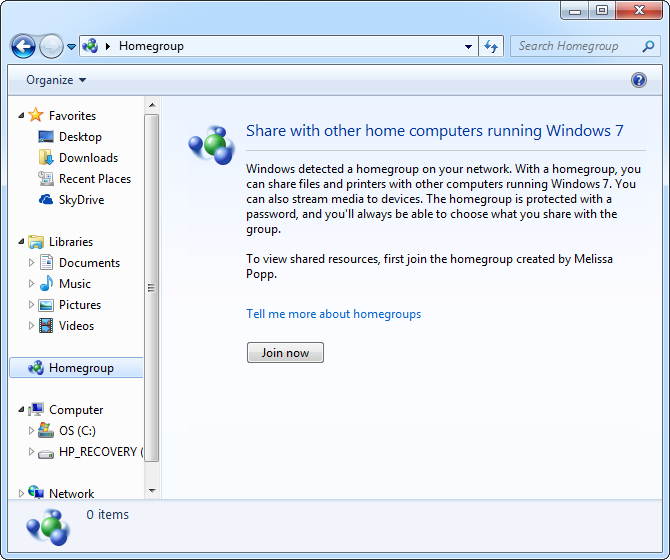Click Homegroup icon in navigation pane
Viewport: 670px width, 560px height.
(36, 367)
